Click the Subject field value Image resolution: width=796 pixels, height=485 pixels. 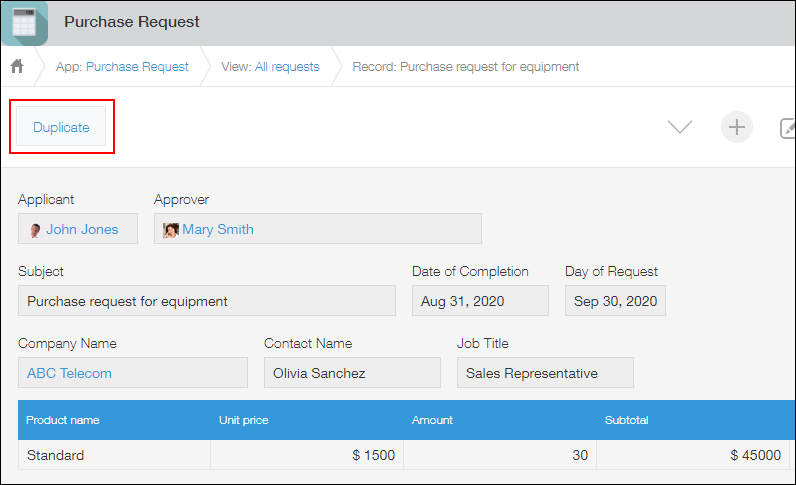(206, 301)
